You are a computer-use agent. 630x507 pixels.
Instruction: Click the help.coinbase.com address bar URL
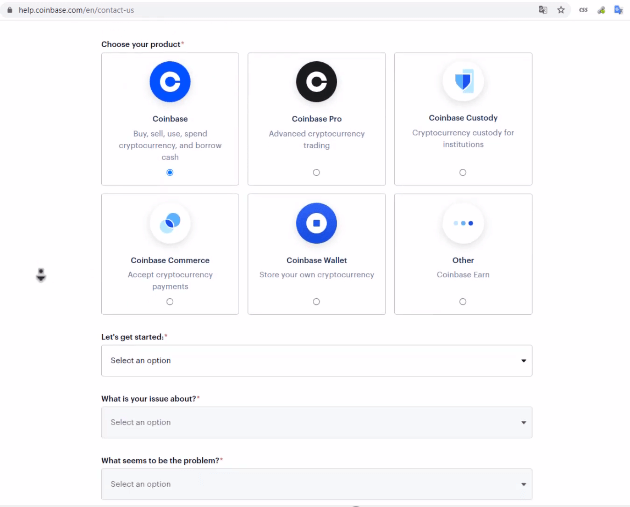tap(76, 10)
